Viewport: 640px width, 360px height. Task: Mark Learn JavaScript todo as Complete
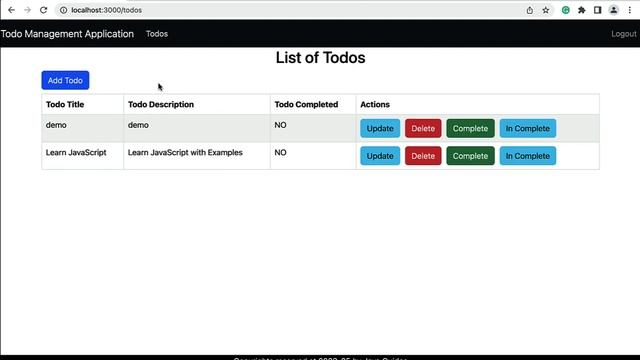(x=470, y=156)
